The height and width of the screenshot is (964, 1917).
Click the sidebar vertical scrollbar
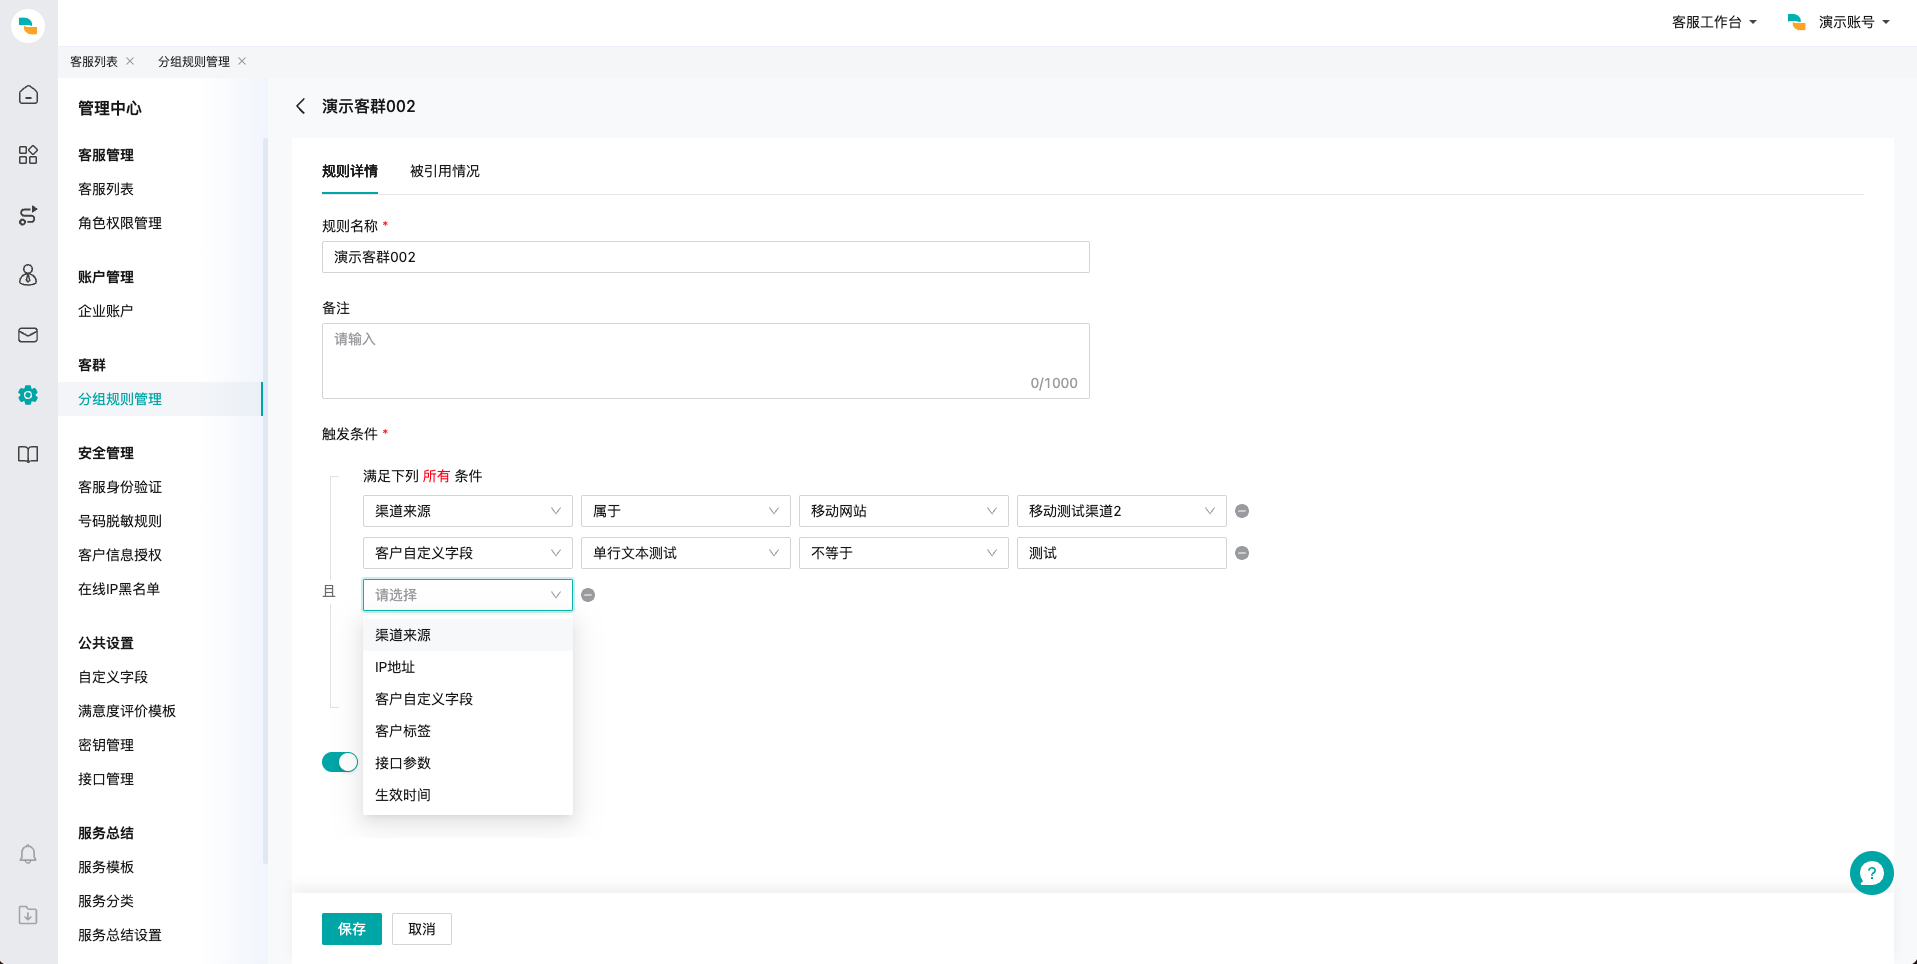tap(265, 500)
